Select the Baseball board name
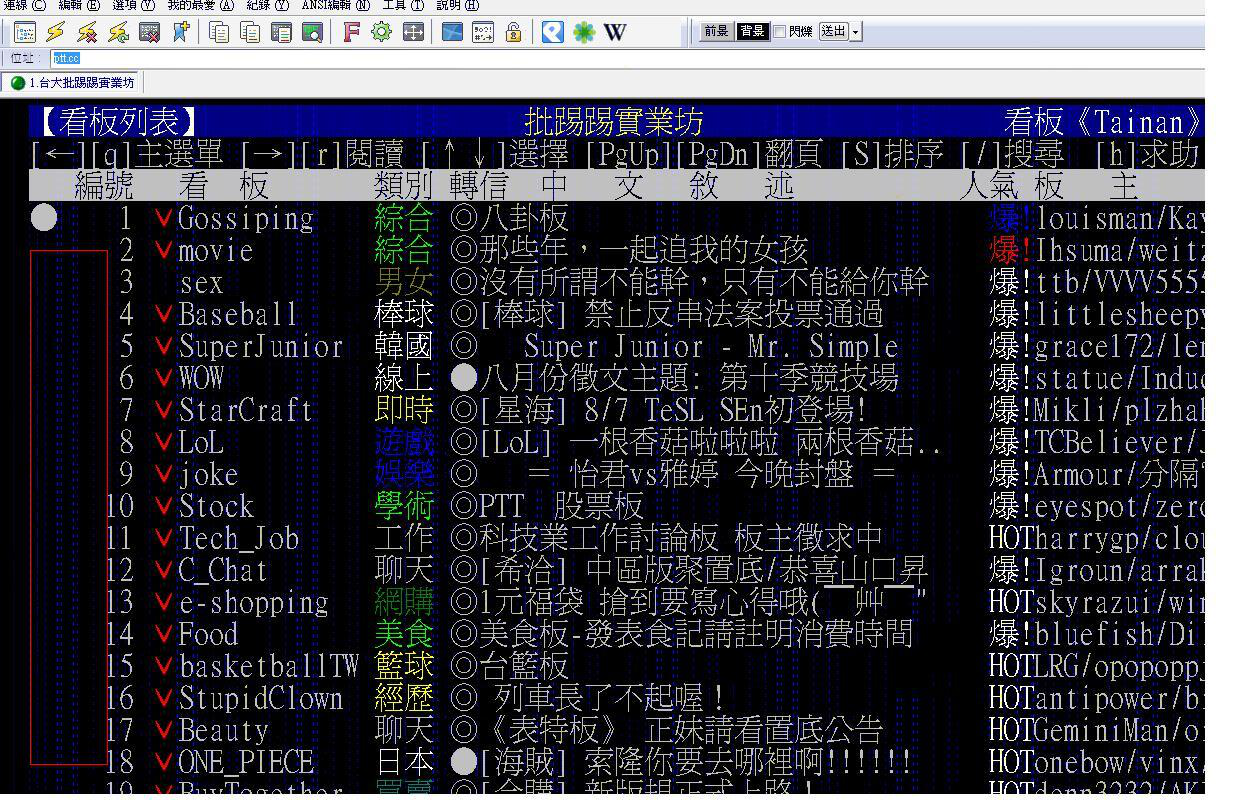Screen dimensions: 1236x806 click(238, 315)
